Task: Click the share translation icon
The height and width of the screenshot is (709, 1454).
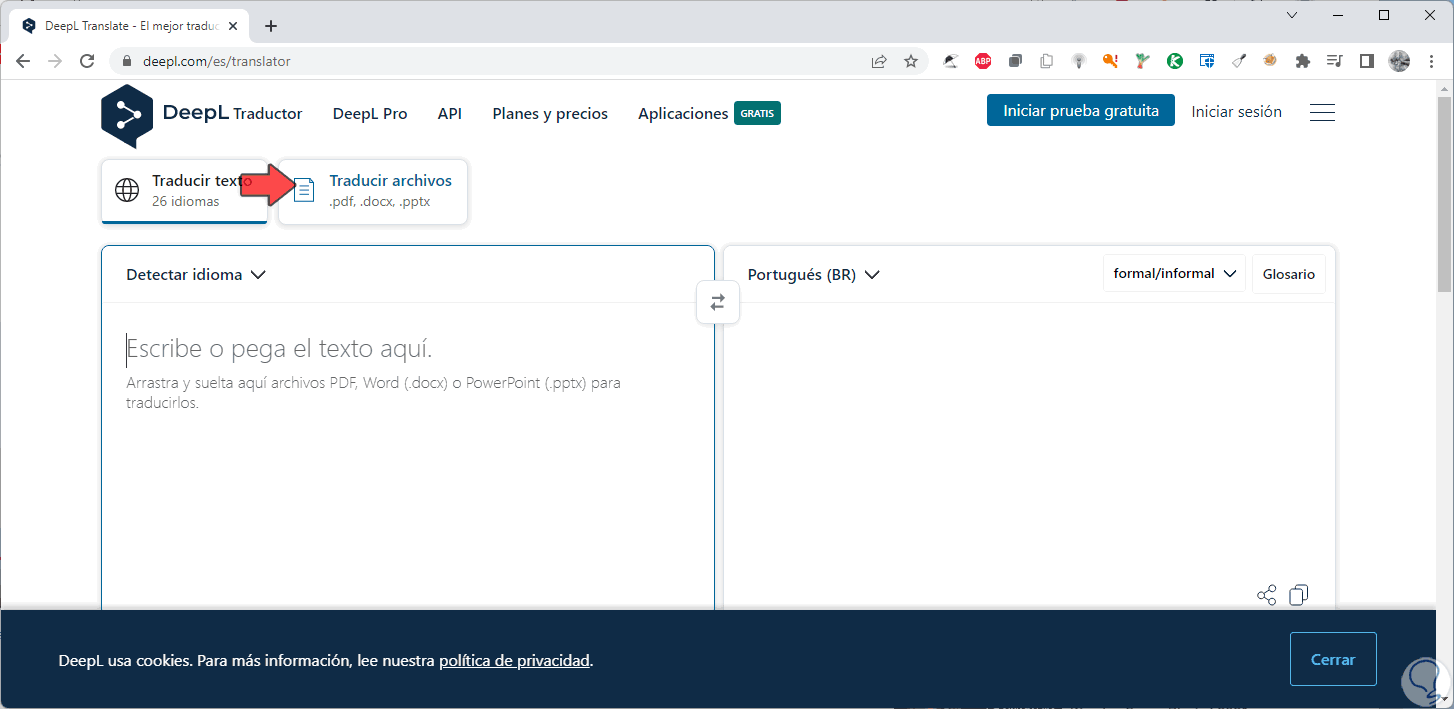Action: click(x=1266, y=595)
